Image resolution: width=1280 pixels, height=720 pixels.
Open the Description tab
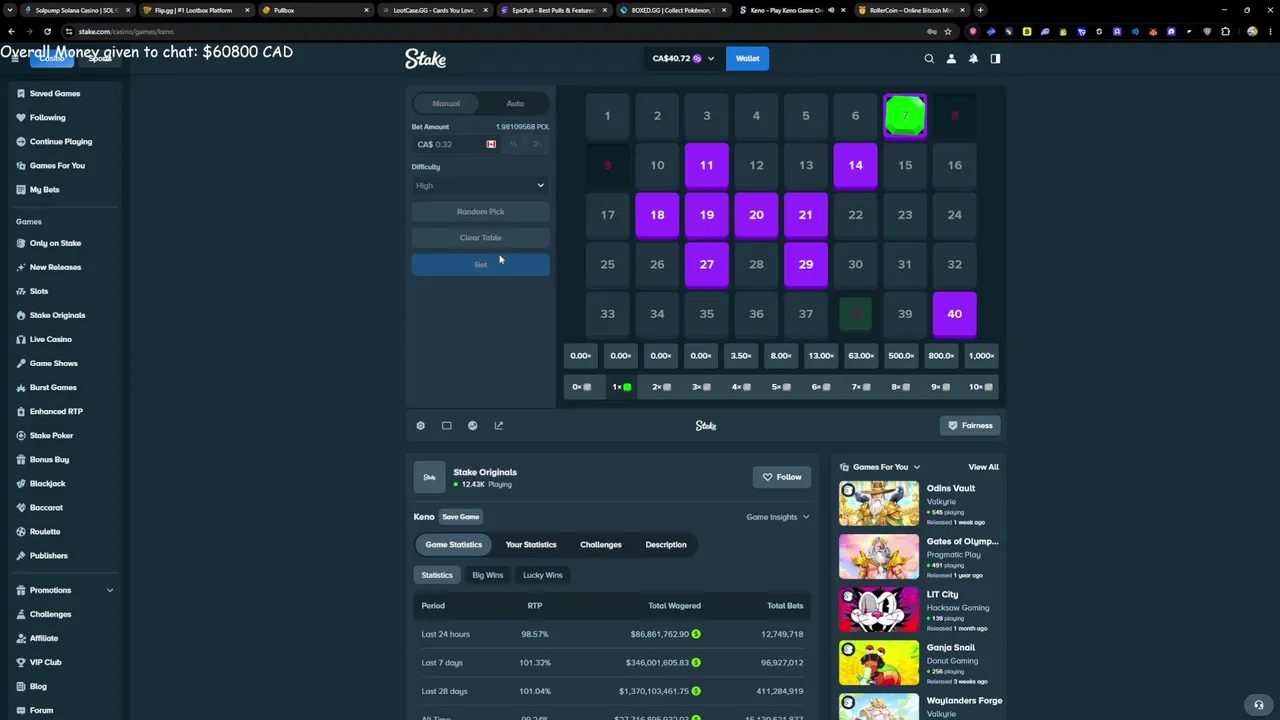pos(666,545)
